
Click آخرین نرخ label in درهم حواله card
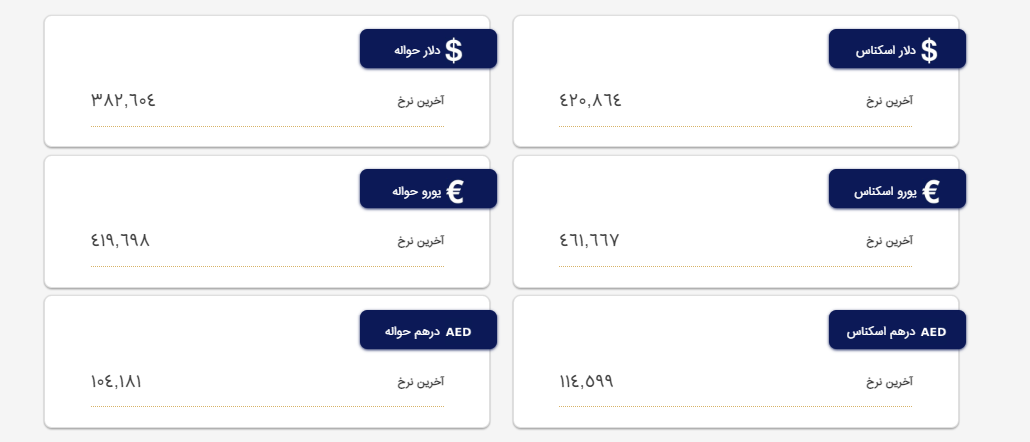(420, 382)
